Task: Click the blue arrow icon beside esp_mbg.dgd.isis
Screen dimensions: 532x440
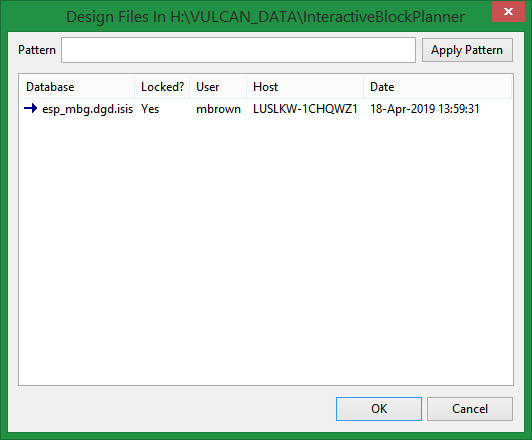Action: tap(31, 109)
